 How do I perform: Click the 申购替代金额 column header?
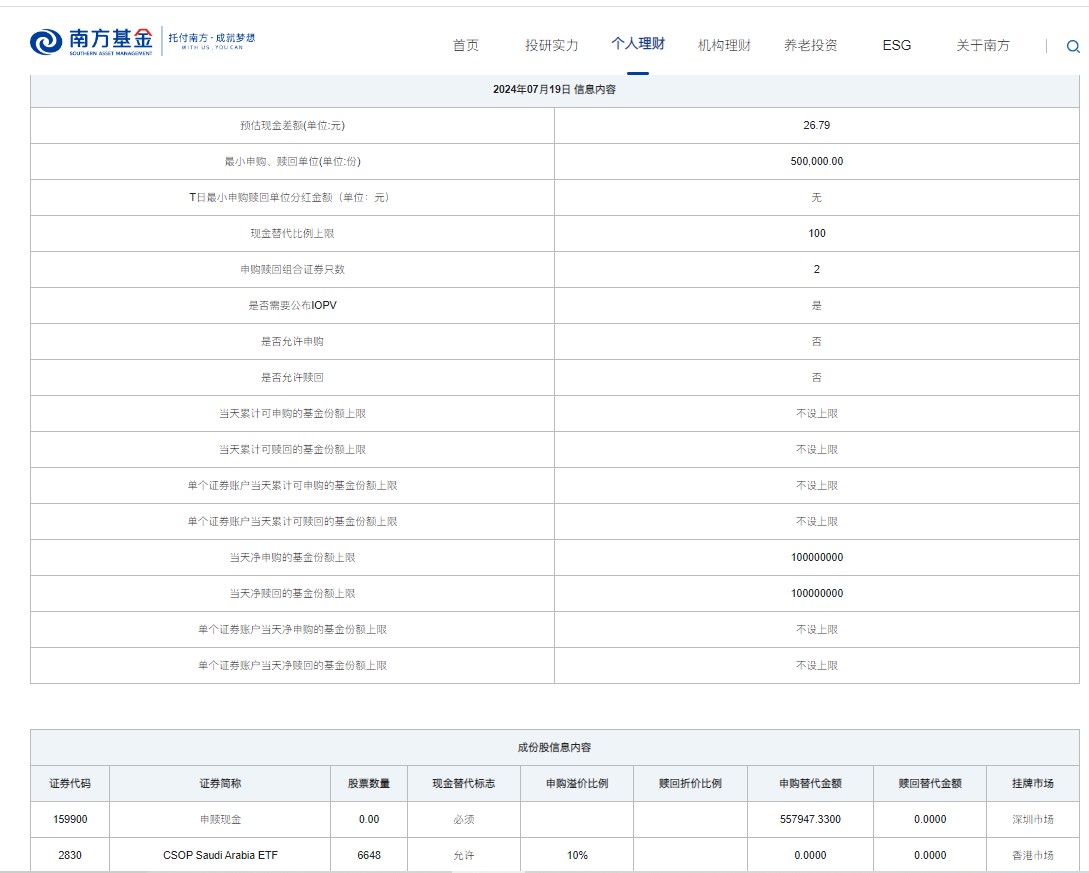810,784
